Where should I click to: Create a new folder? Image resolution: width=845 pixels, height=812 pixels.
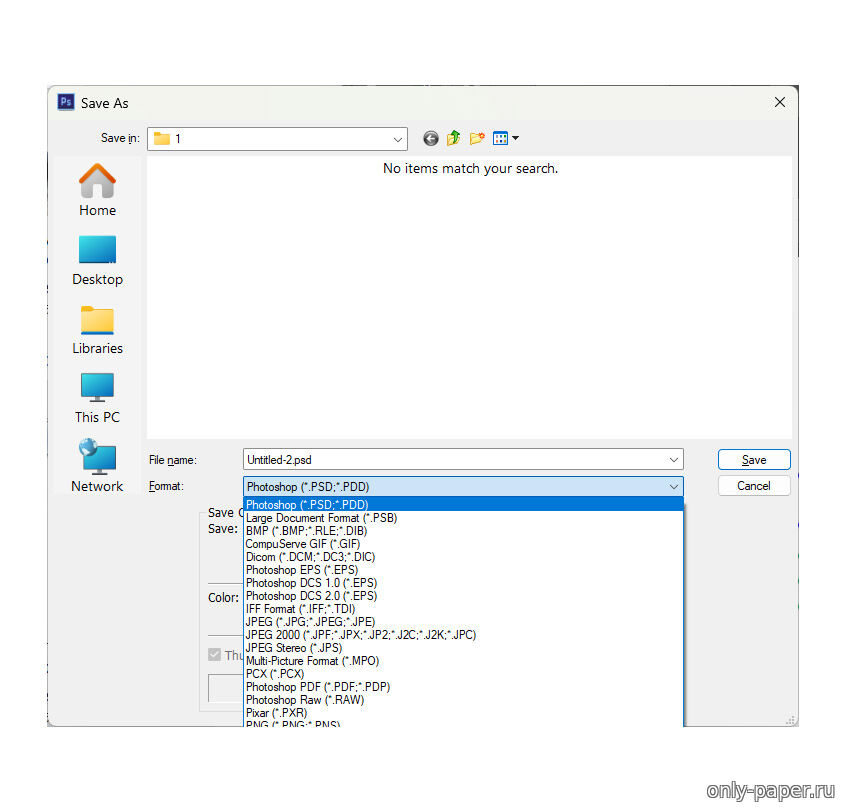pyautogui.click(x=476, y=138)
